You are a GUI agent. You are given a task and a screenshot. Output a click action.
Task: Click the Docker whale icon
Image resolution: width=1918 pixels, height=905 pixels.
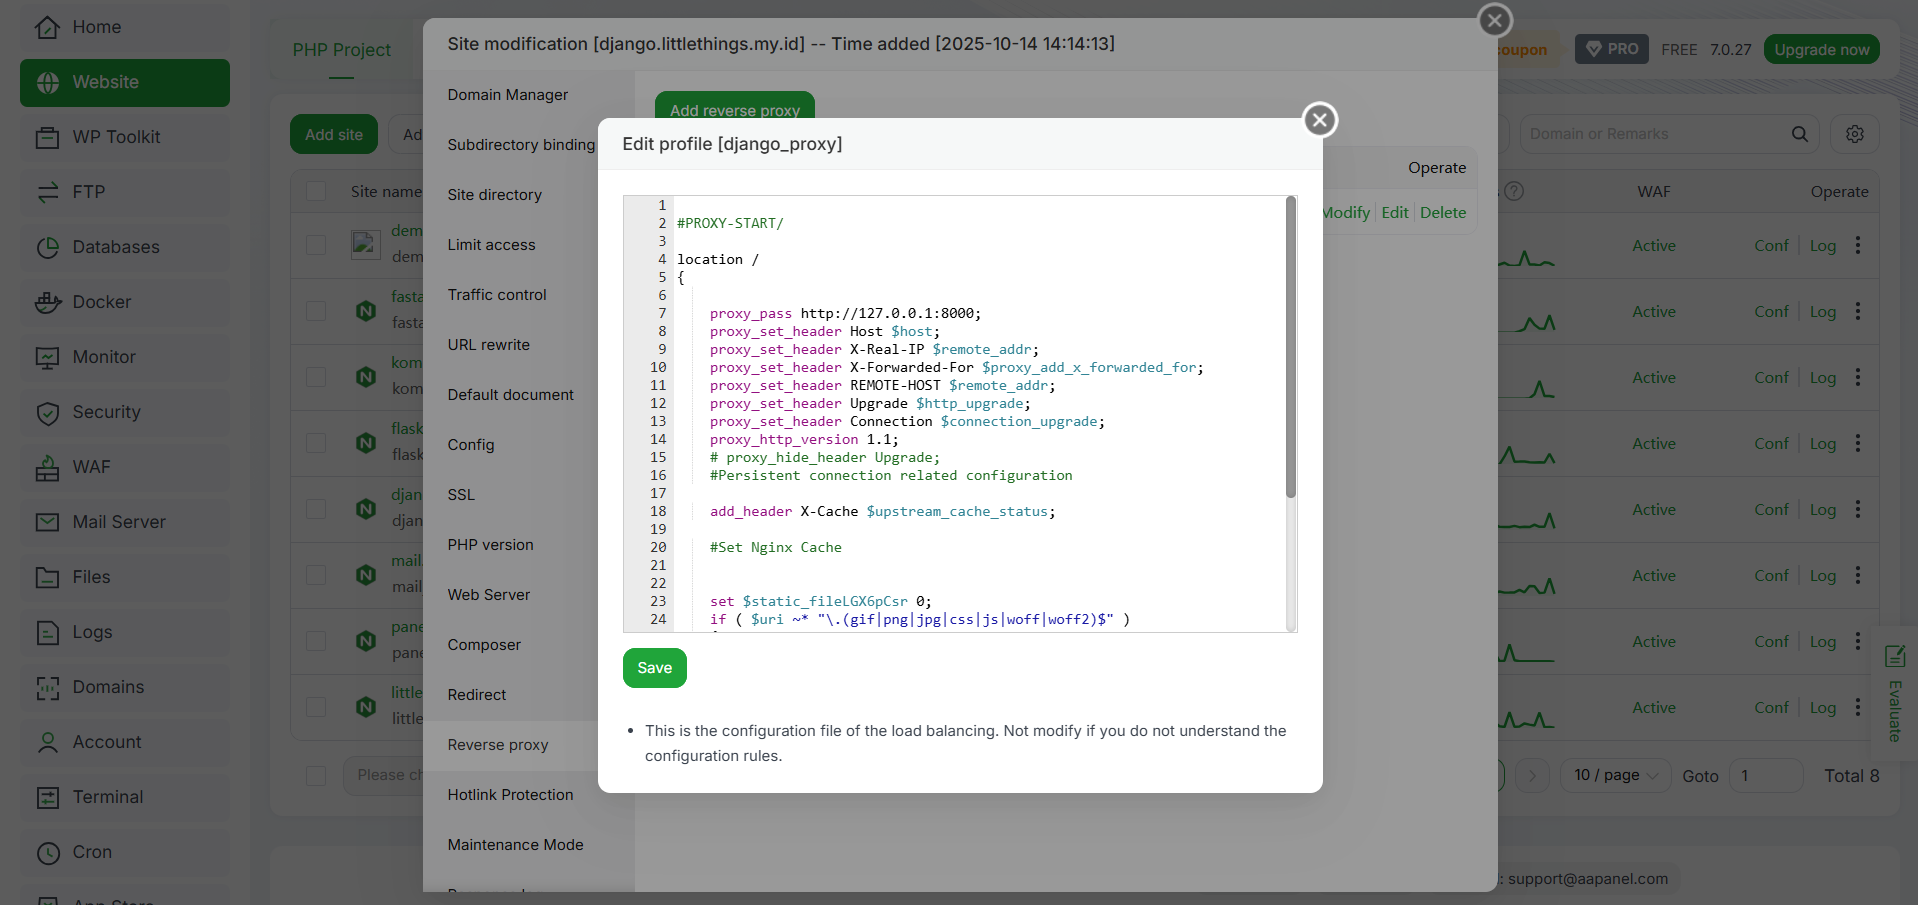(47, 302)
